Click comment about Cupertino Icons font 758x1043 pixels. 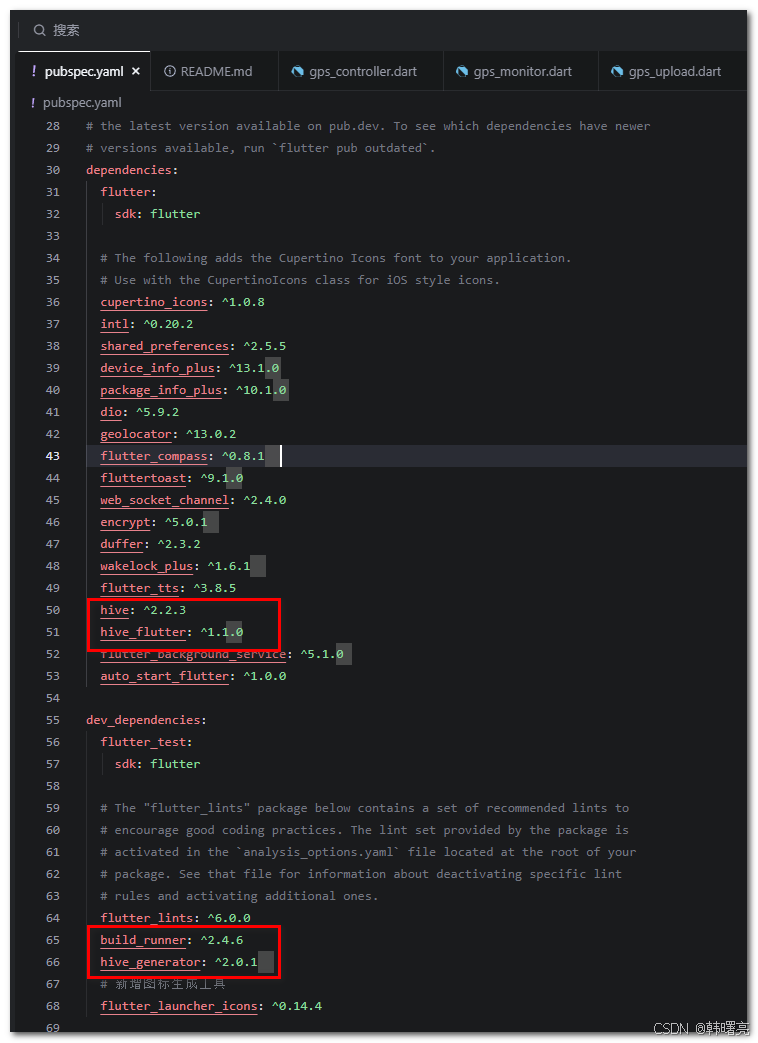pos(336,258)
